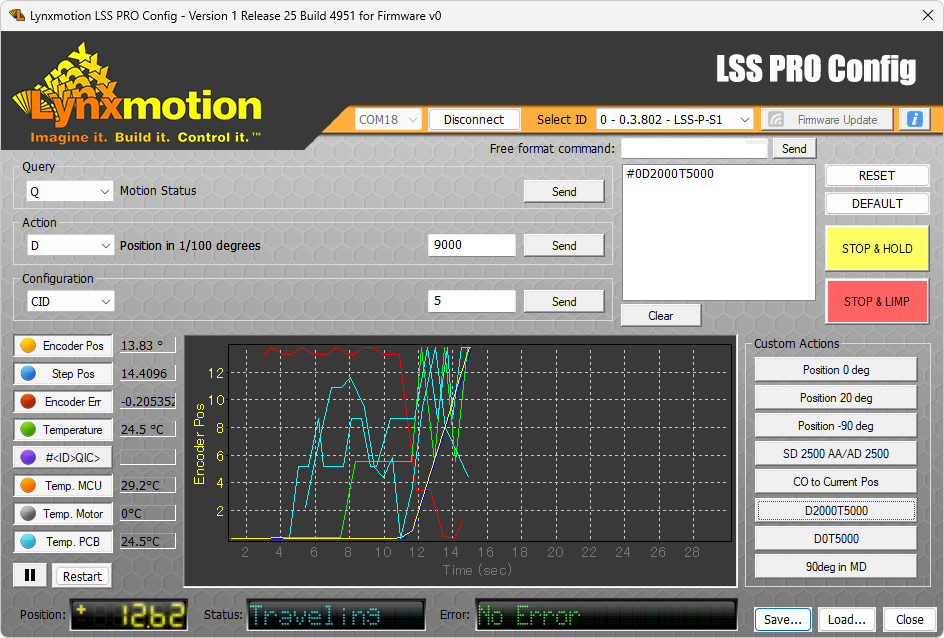This screenshot has height=638, width=944.
Task: Toggle the Temperature graph series
Action: (x=63, y=430)
